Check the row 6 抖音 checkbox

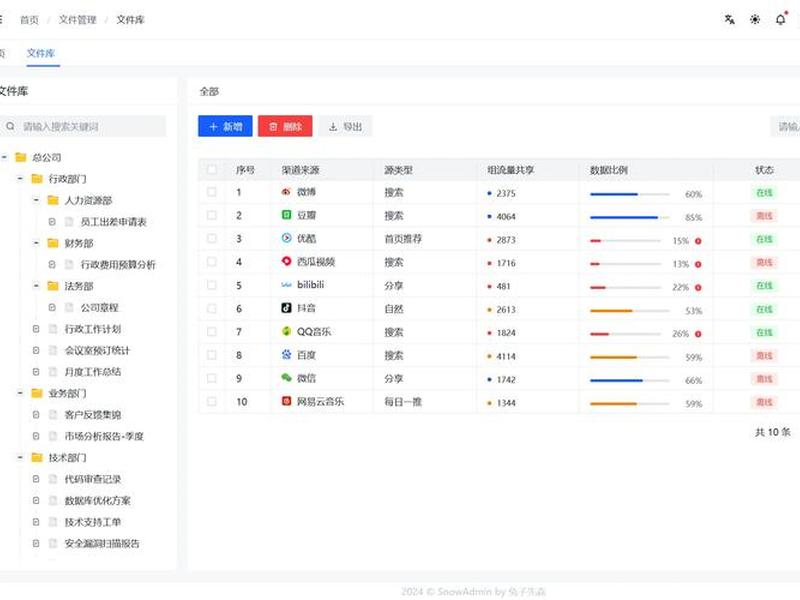click(x=212, y=308)
